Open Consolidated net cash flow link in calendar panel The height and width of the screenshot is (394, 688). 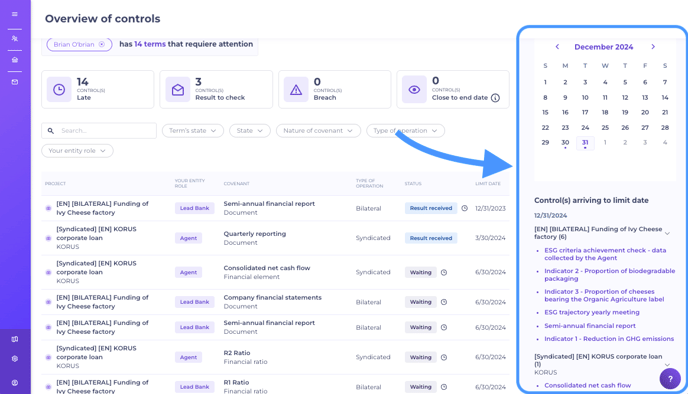pyautogui.click(x=588, y=385)
